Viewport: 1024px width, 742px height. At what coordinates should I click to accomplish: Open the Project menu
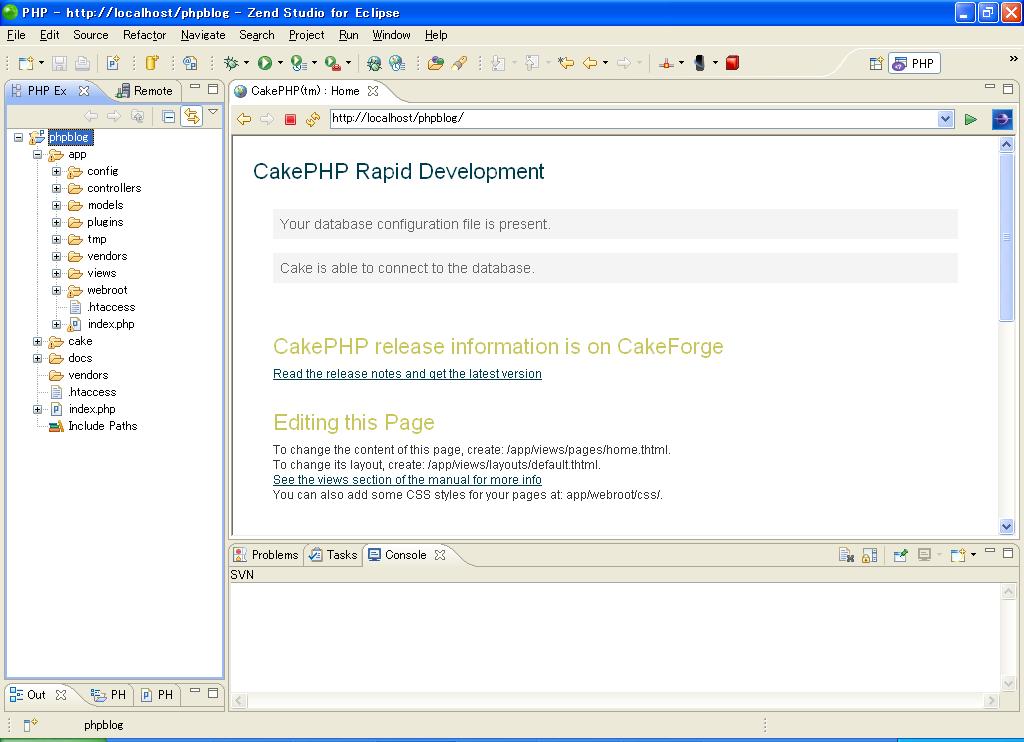306,35
